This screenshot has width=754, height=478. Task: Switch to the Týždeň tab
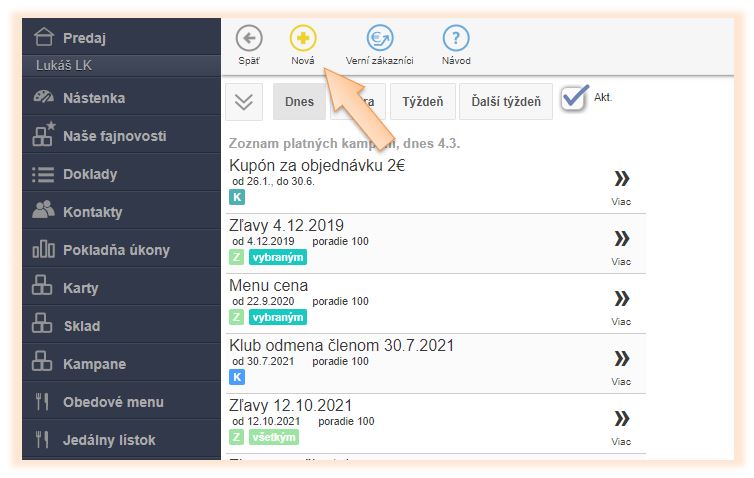click(423, 102)
